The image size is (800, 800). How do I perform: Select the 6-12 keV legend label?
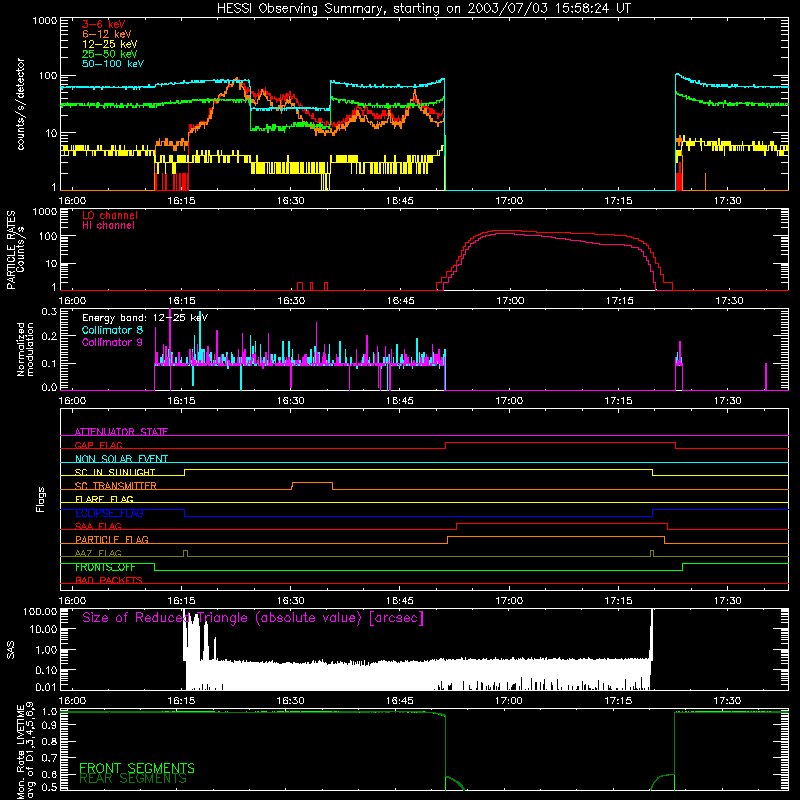click(x=107, y=34)
